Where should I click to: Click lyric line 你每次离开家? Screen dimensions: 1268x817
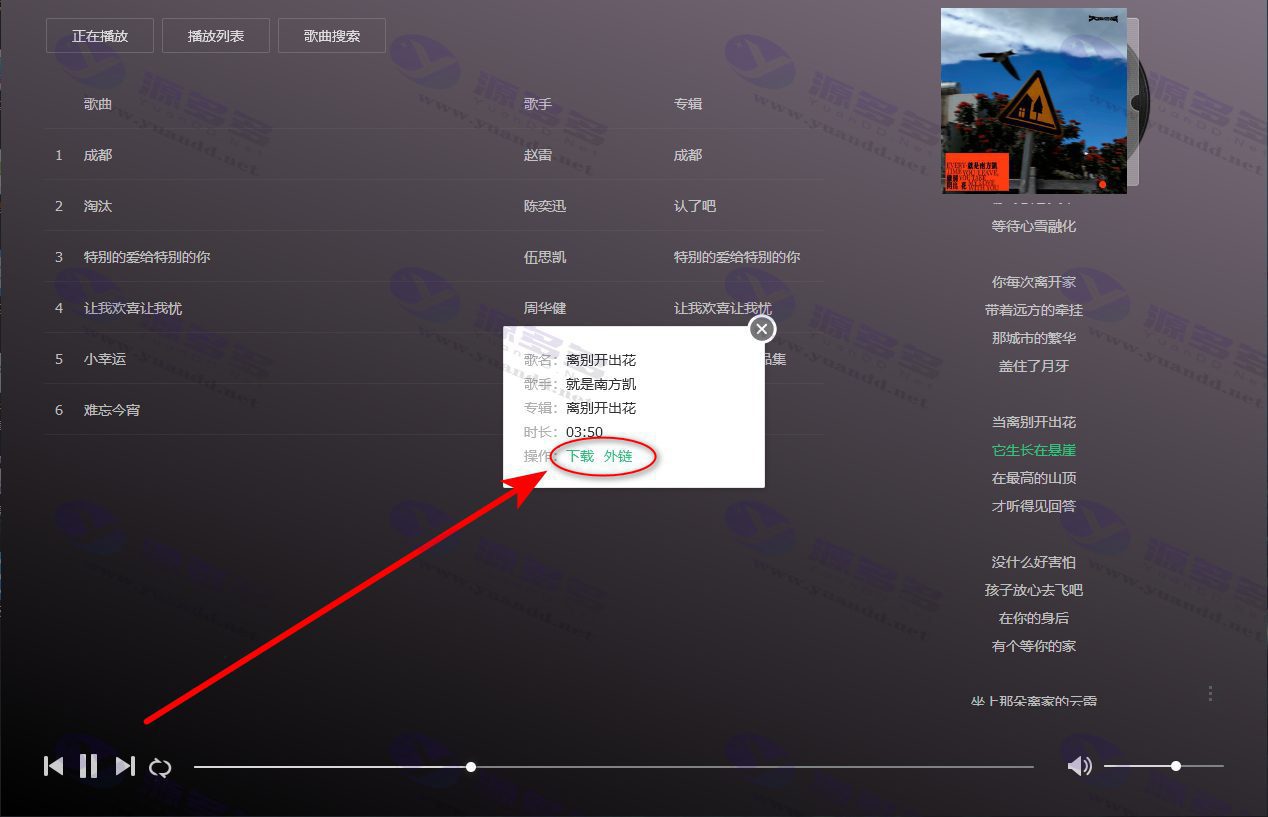[x=1034, y=282]
